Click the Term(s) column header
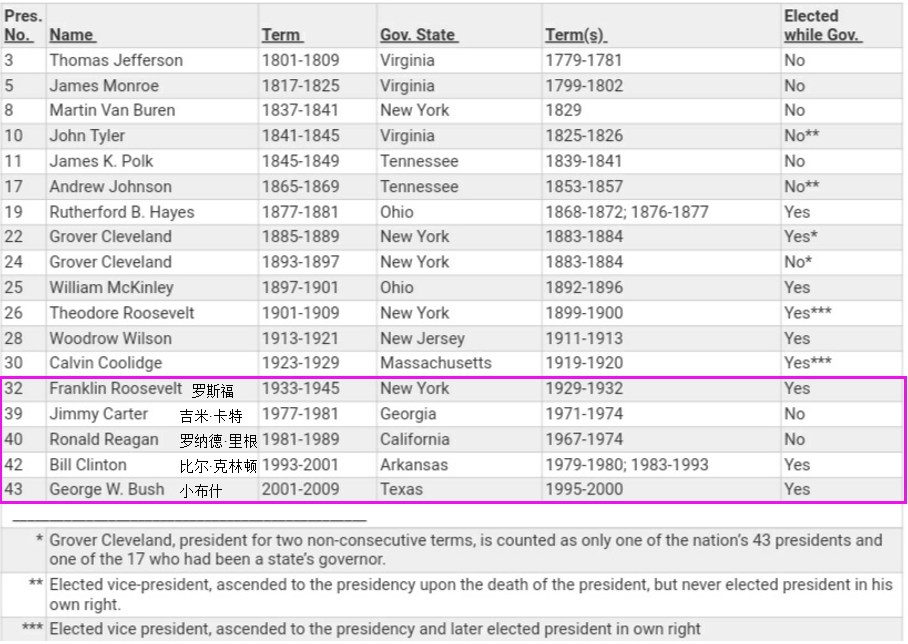The width and height of the screenshot is (908, 644). pos(575,35)
